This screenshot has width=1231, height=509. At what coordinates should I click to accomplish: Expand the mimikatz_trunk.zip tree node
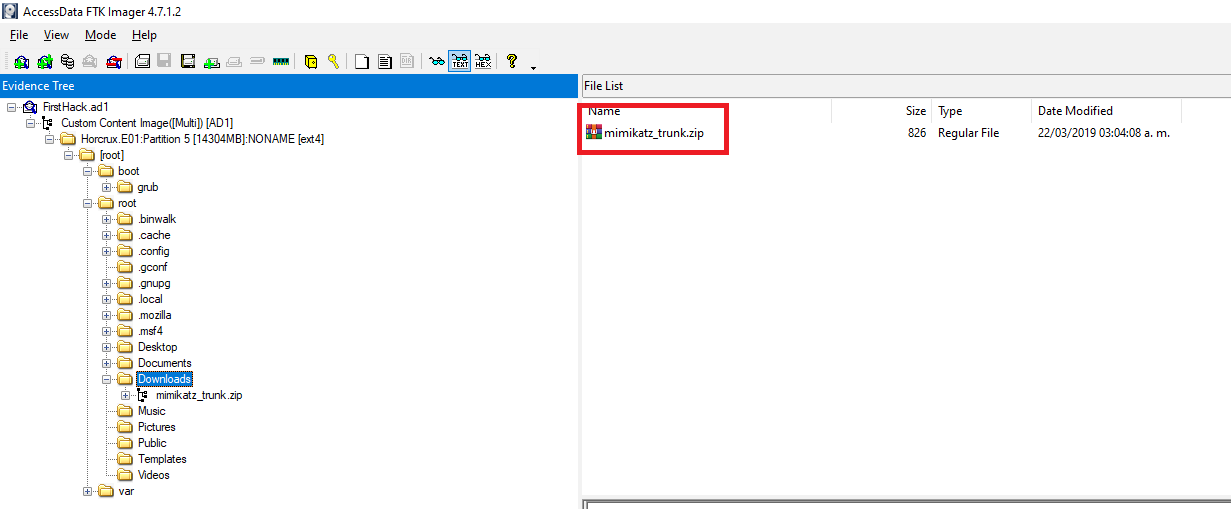pos(125,395)
